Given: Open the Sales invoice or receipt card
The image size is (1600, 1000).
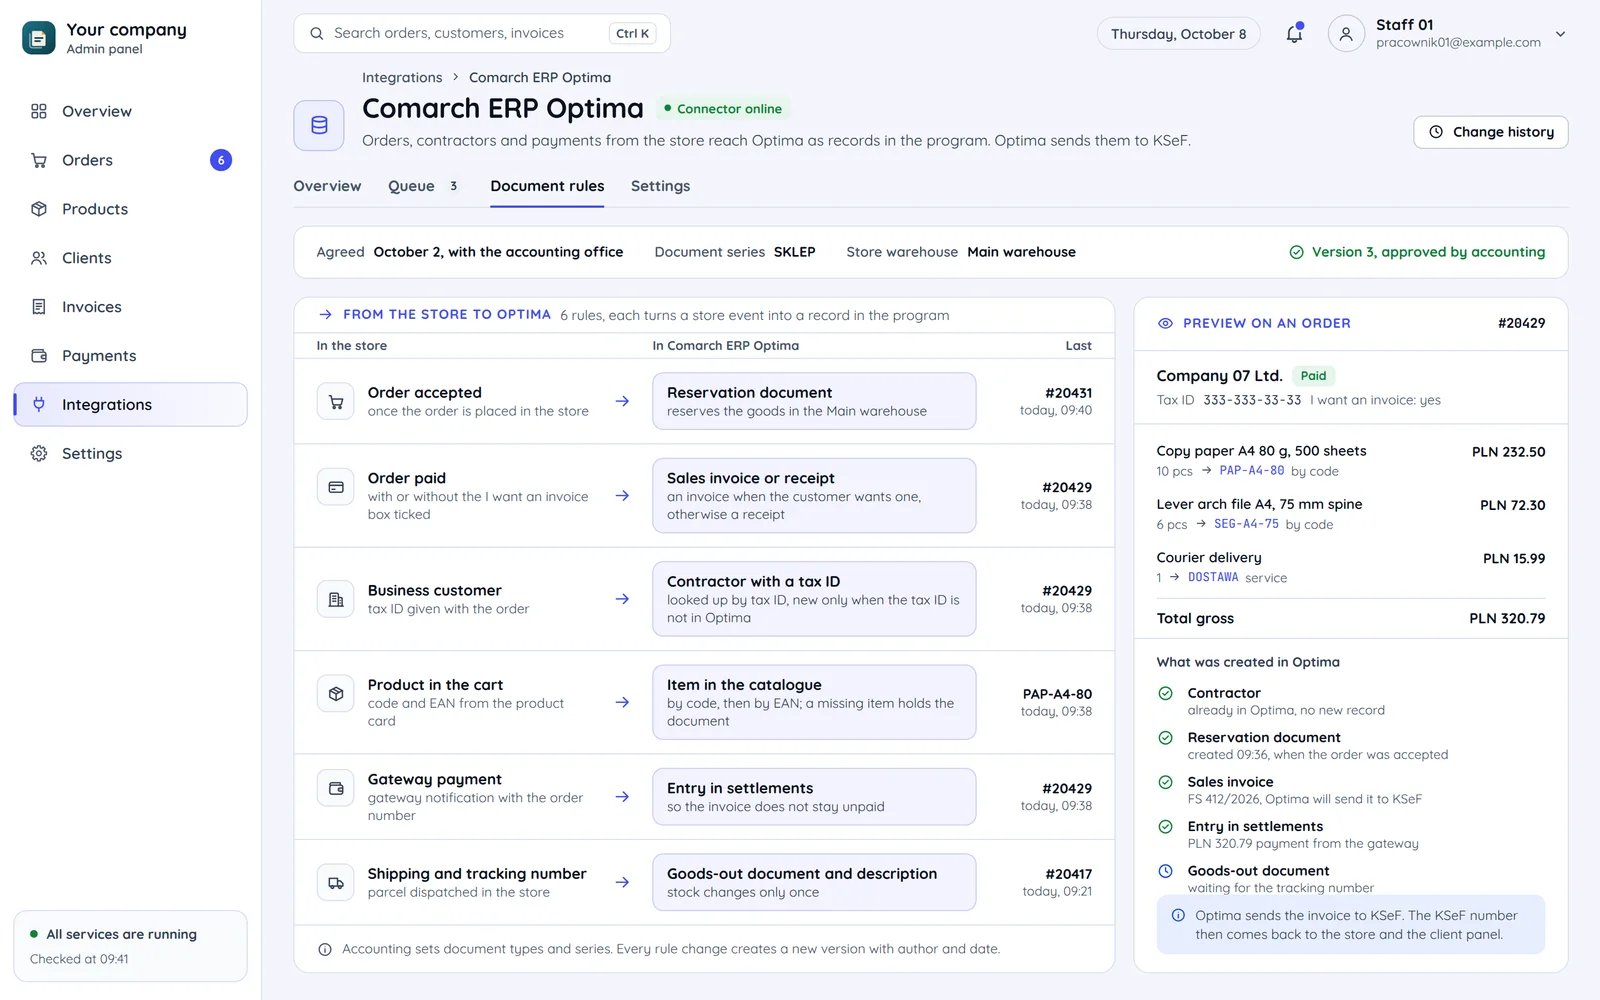Looking at the screenshot, I should [814, 496].
